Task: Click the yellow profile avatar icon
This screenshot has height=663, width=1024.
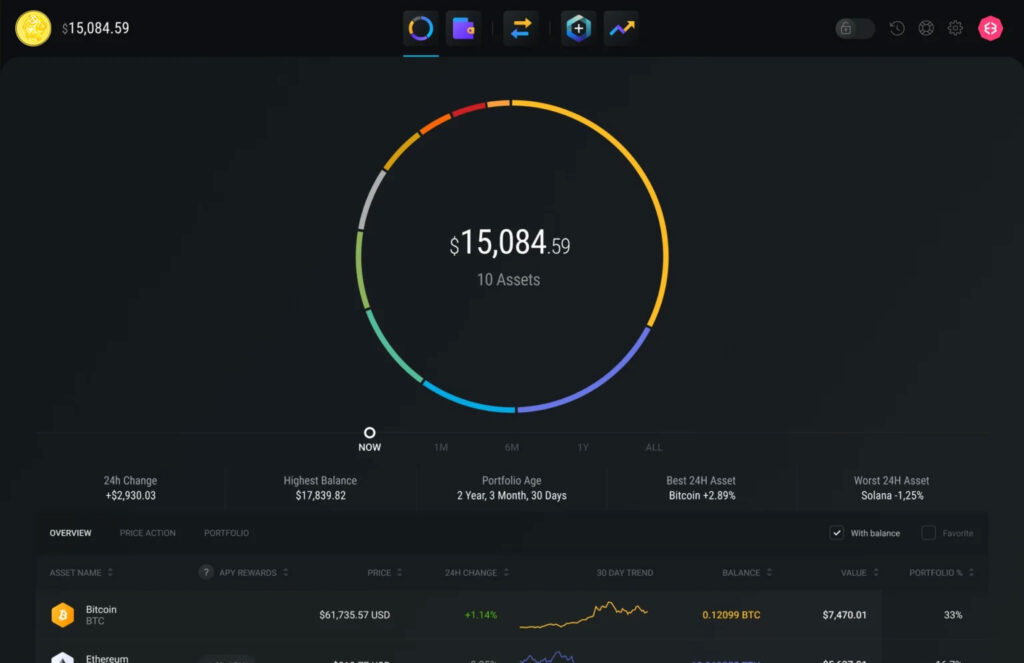Action: (x=33, y=28)
